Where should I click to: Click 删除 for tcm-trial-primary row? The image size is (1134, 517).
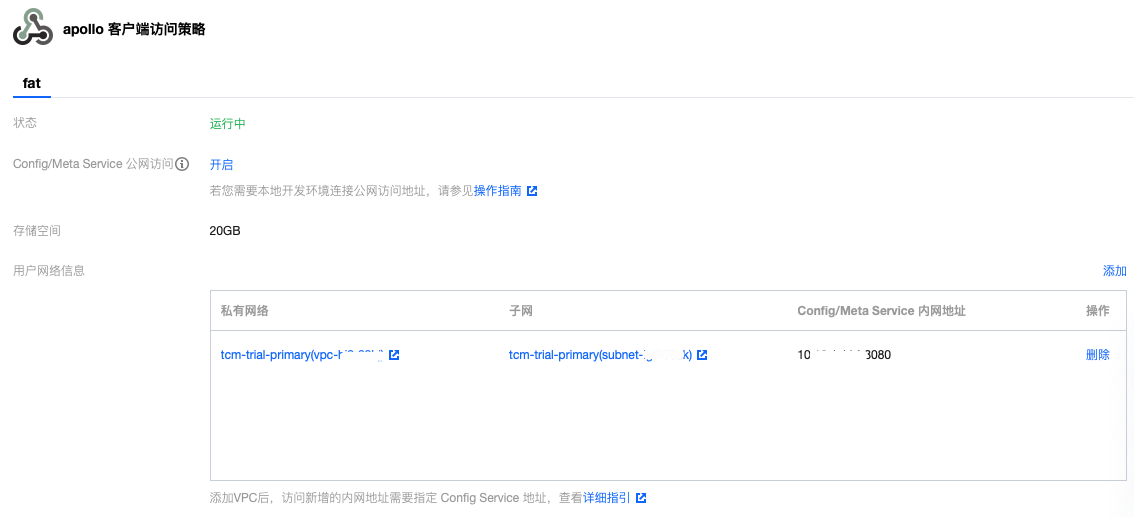tap(1098, 355)
